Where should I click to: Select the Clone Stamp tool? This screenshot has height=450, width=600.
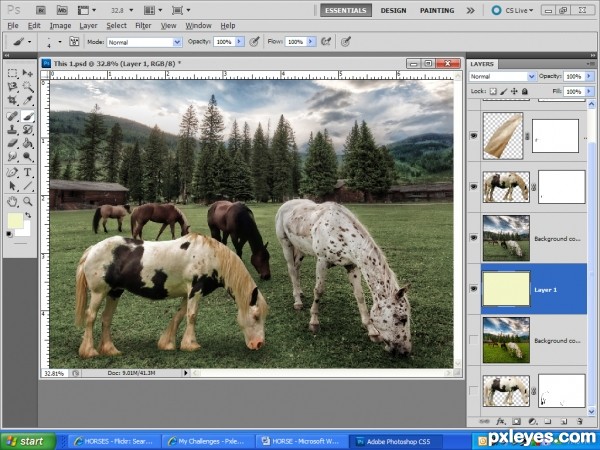(x=12, y=129)
